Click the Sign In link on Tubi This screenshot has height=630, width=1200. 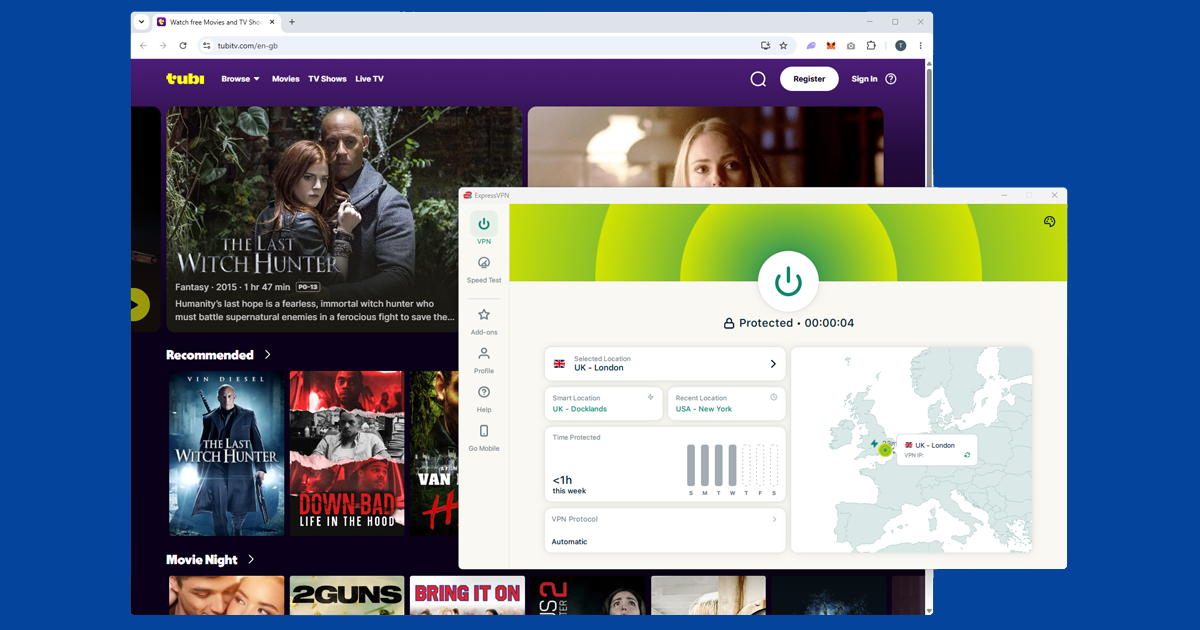[x=864, y=79]
